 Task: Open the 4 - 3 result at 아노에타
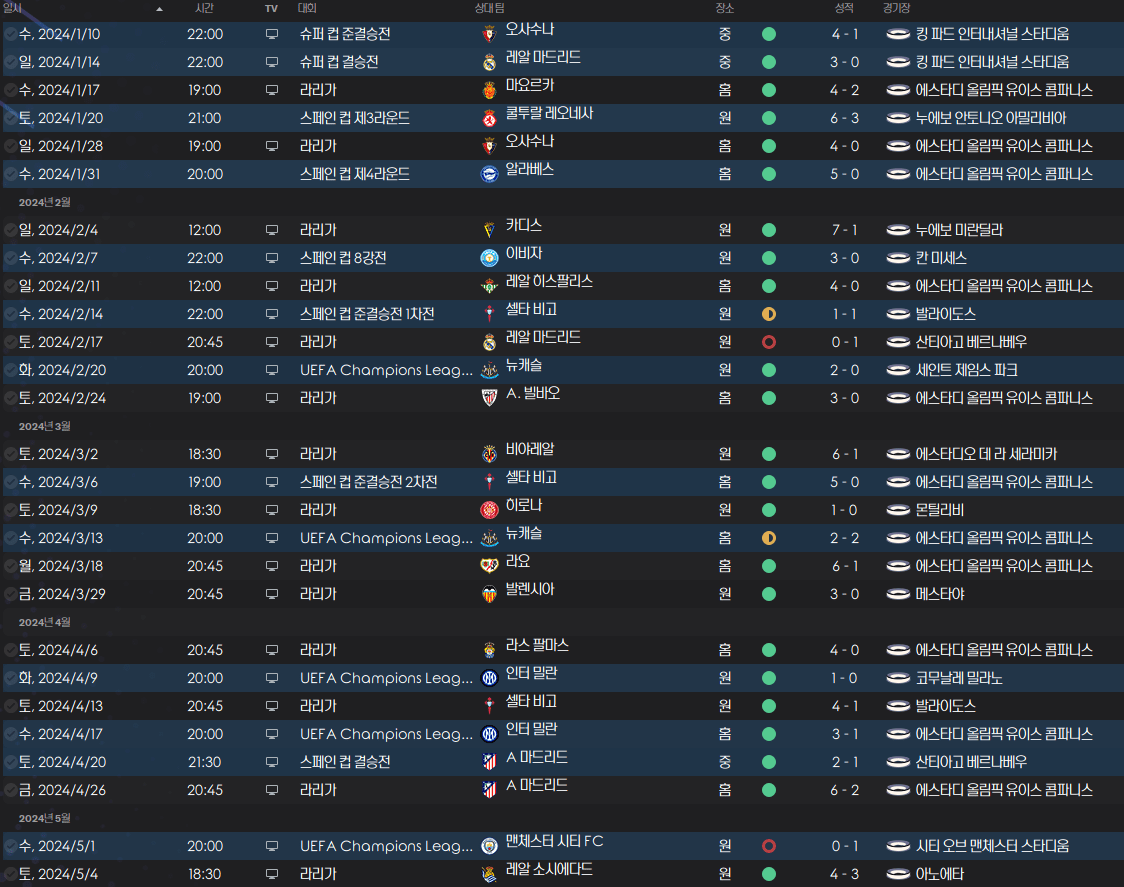(844, 874)
